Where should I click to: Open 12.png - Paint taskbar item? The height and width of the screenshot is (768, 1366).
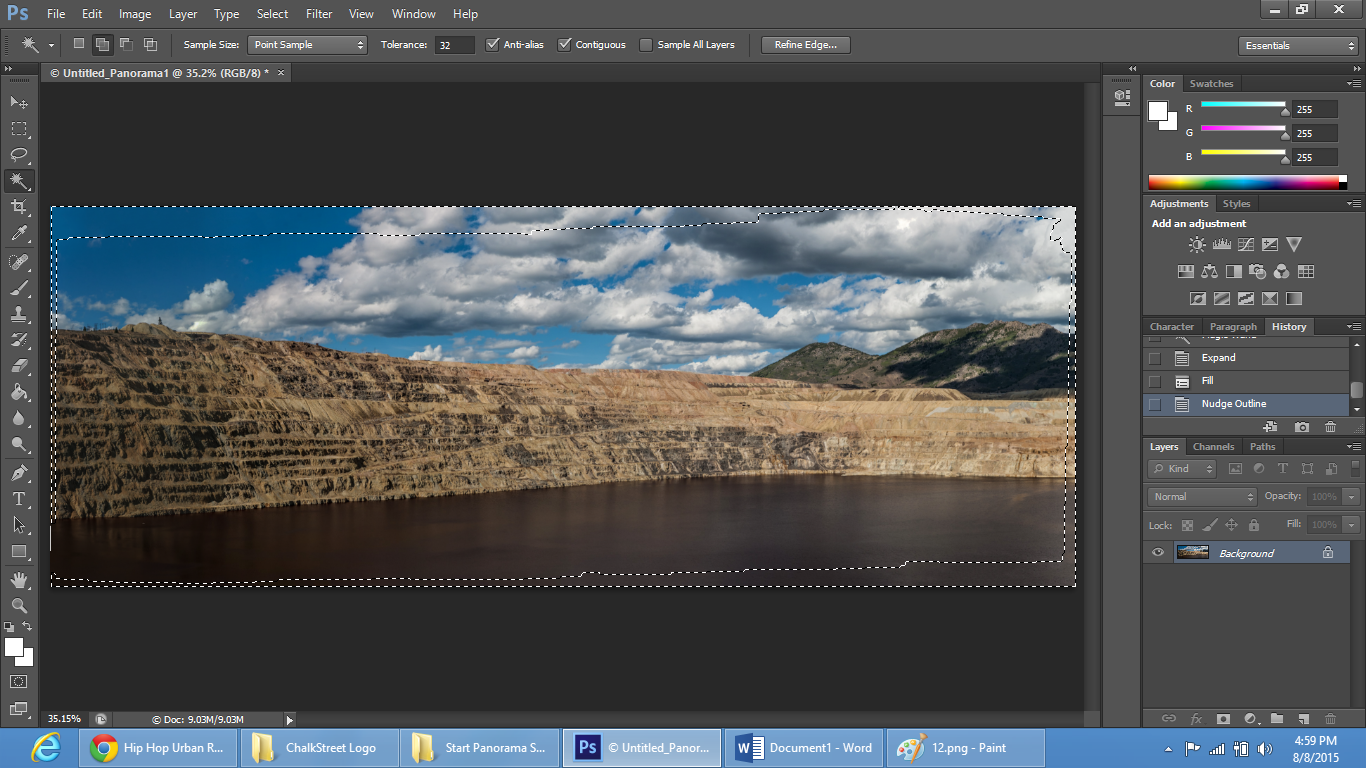click(967, 748)
